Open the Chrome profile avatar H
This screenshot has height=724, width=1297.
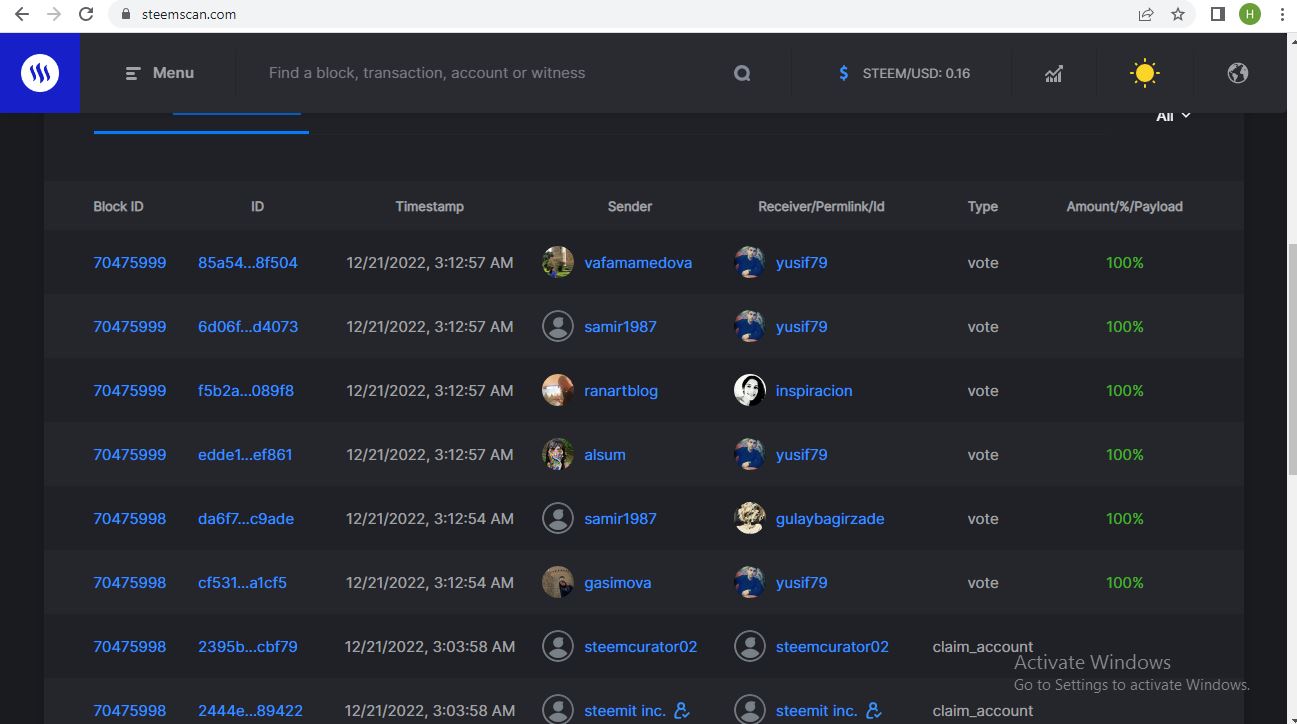click(1250, 15)
